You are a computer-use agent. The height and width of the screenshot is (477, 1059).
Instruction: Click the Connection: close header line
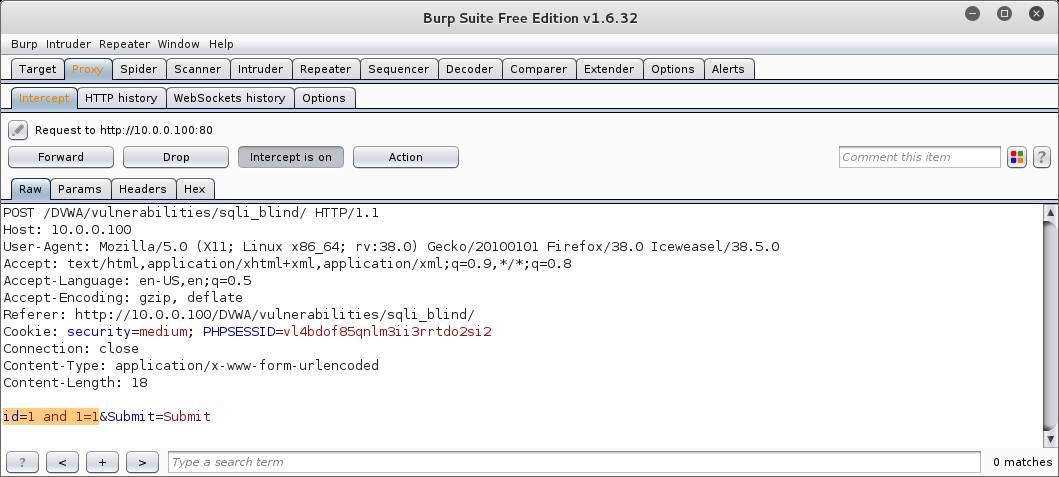tap(71, 349)
